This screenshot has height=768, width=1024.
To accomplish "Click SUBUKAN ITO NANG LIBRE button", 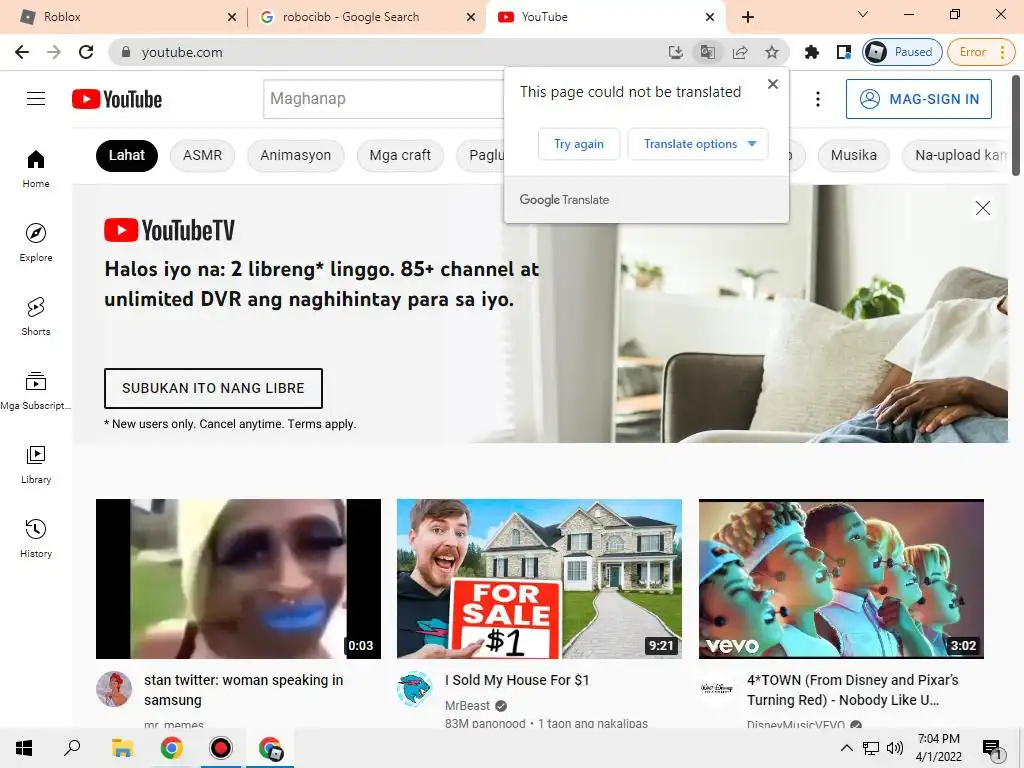I will (213, 388).
